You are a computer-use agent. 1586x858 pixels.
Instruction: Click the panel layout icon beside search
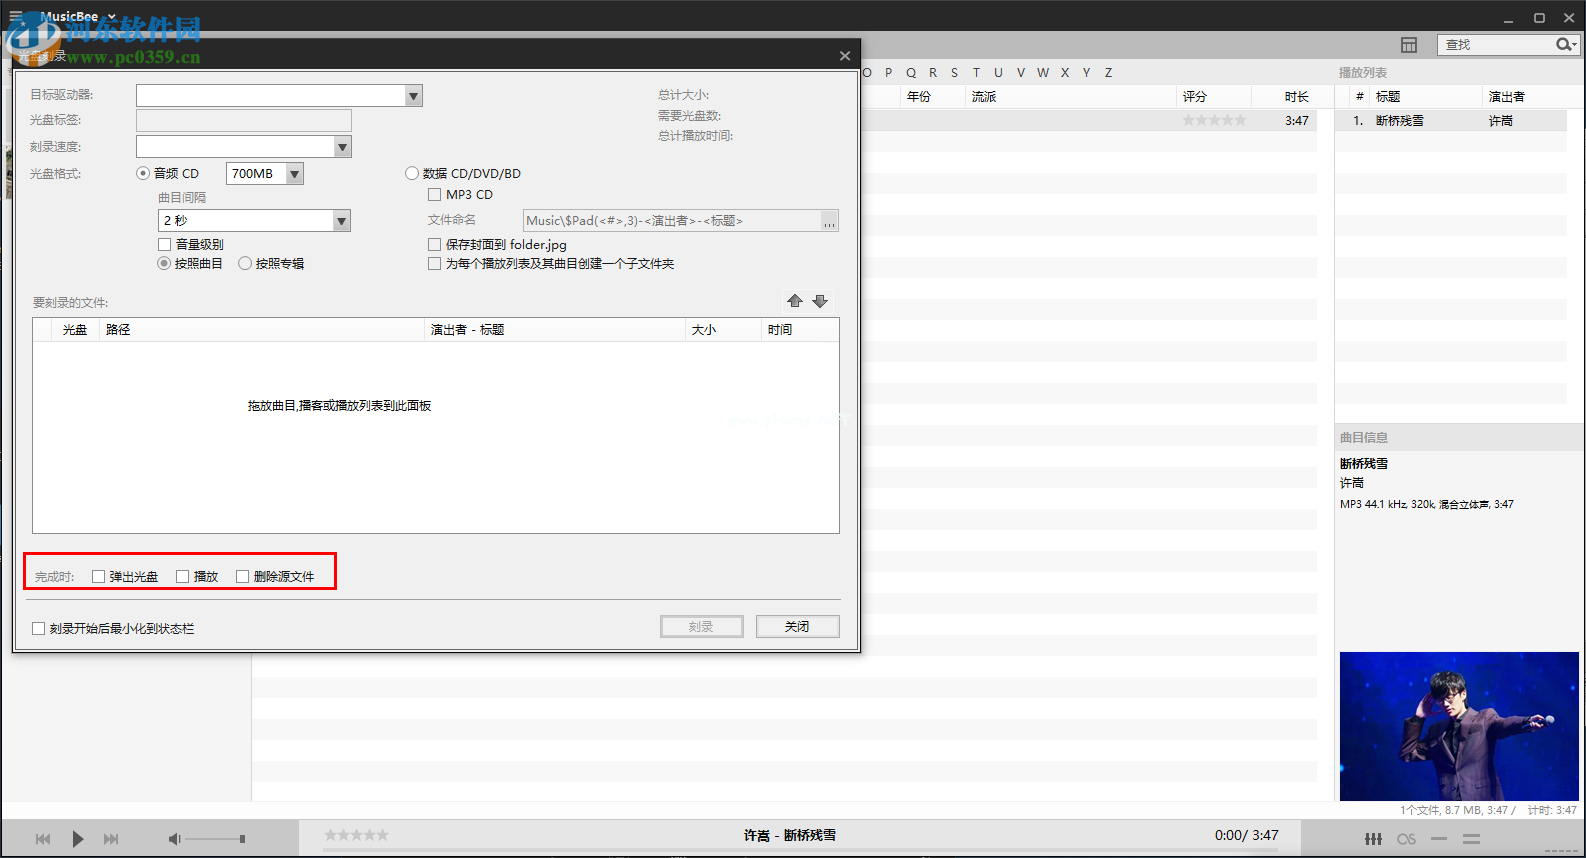coord(1409,45)
